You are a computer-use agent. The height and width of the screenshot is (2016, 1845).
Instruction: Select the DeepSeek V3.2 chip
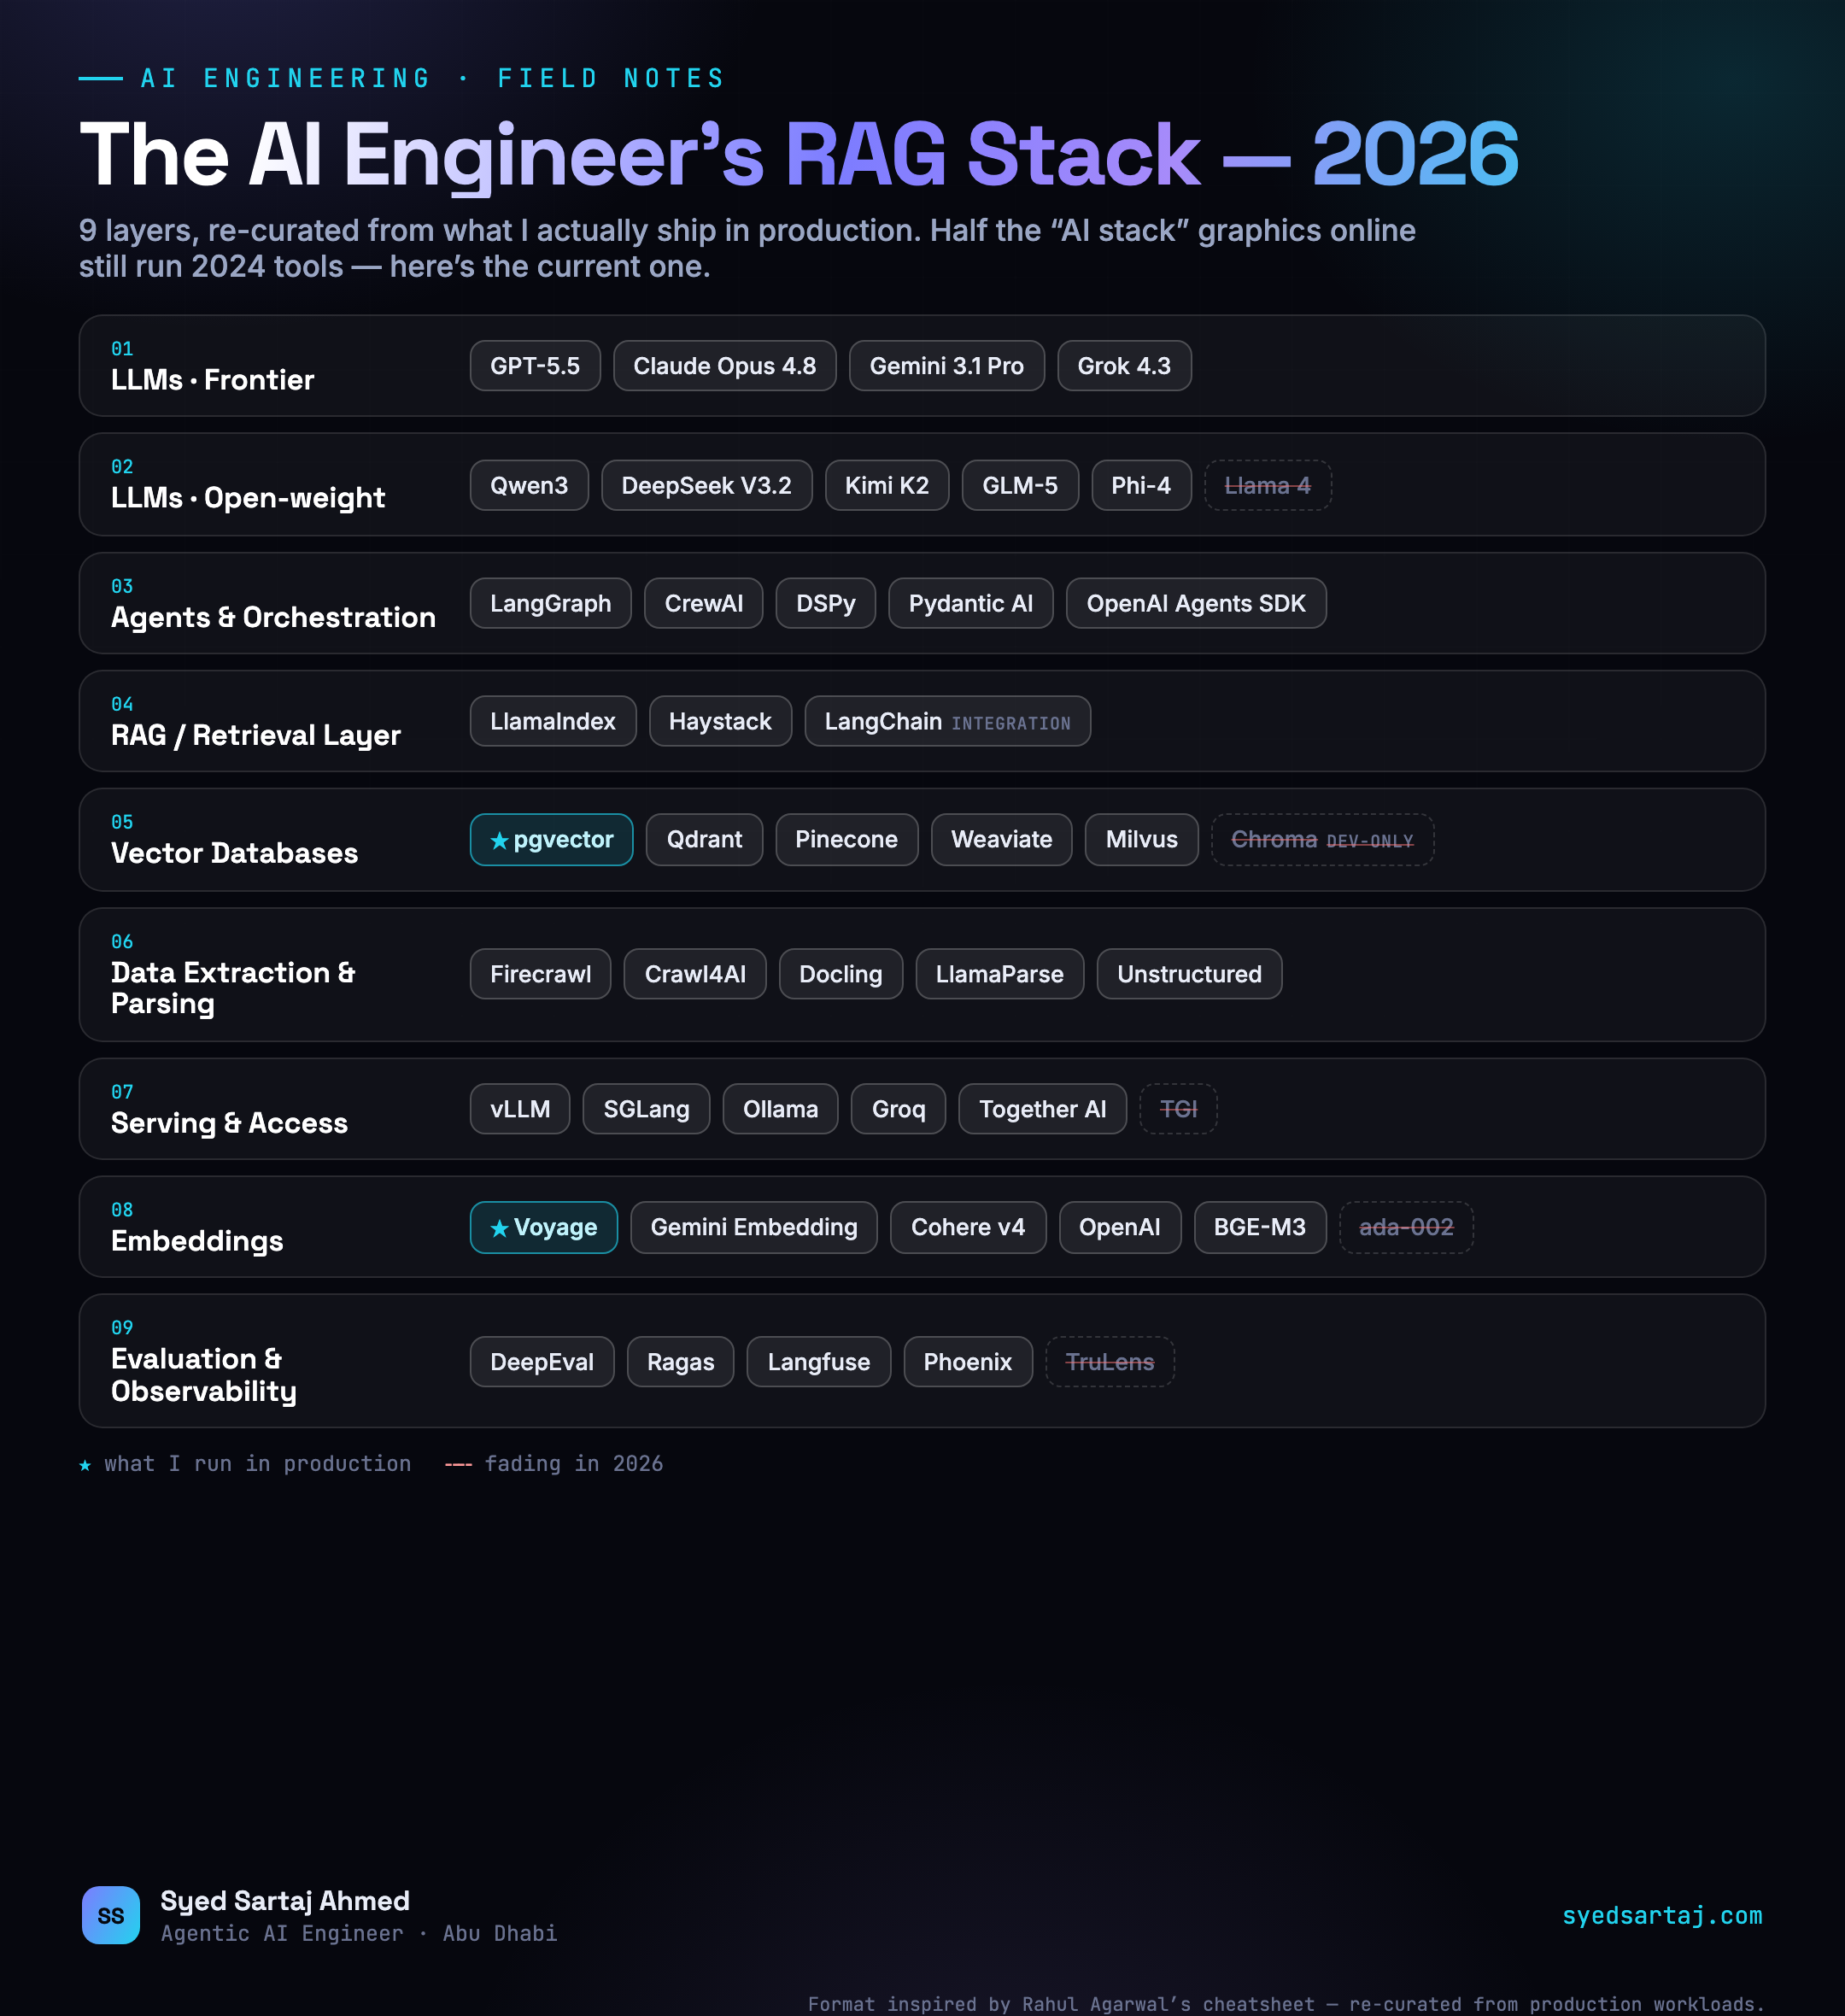707,485
